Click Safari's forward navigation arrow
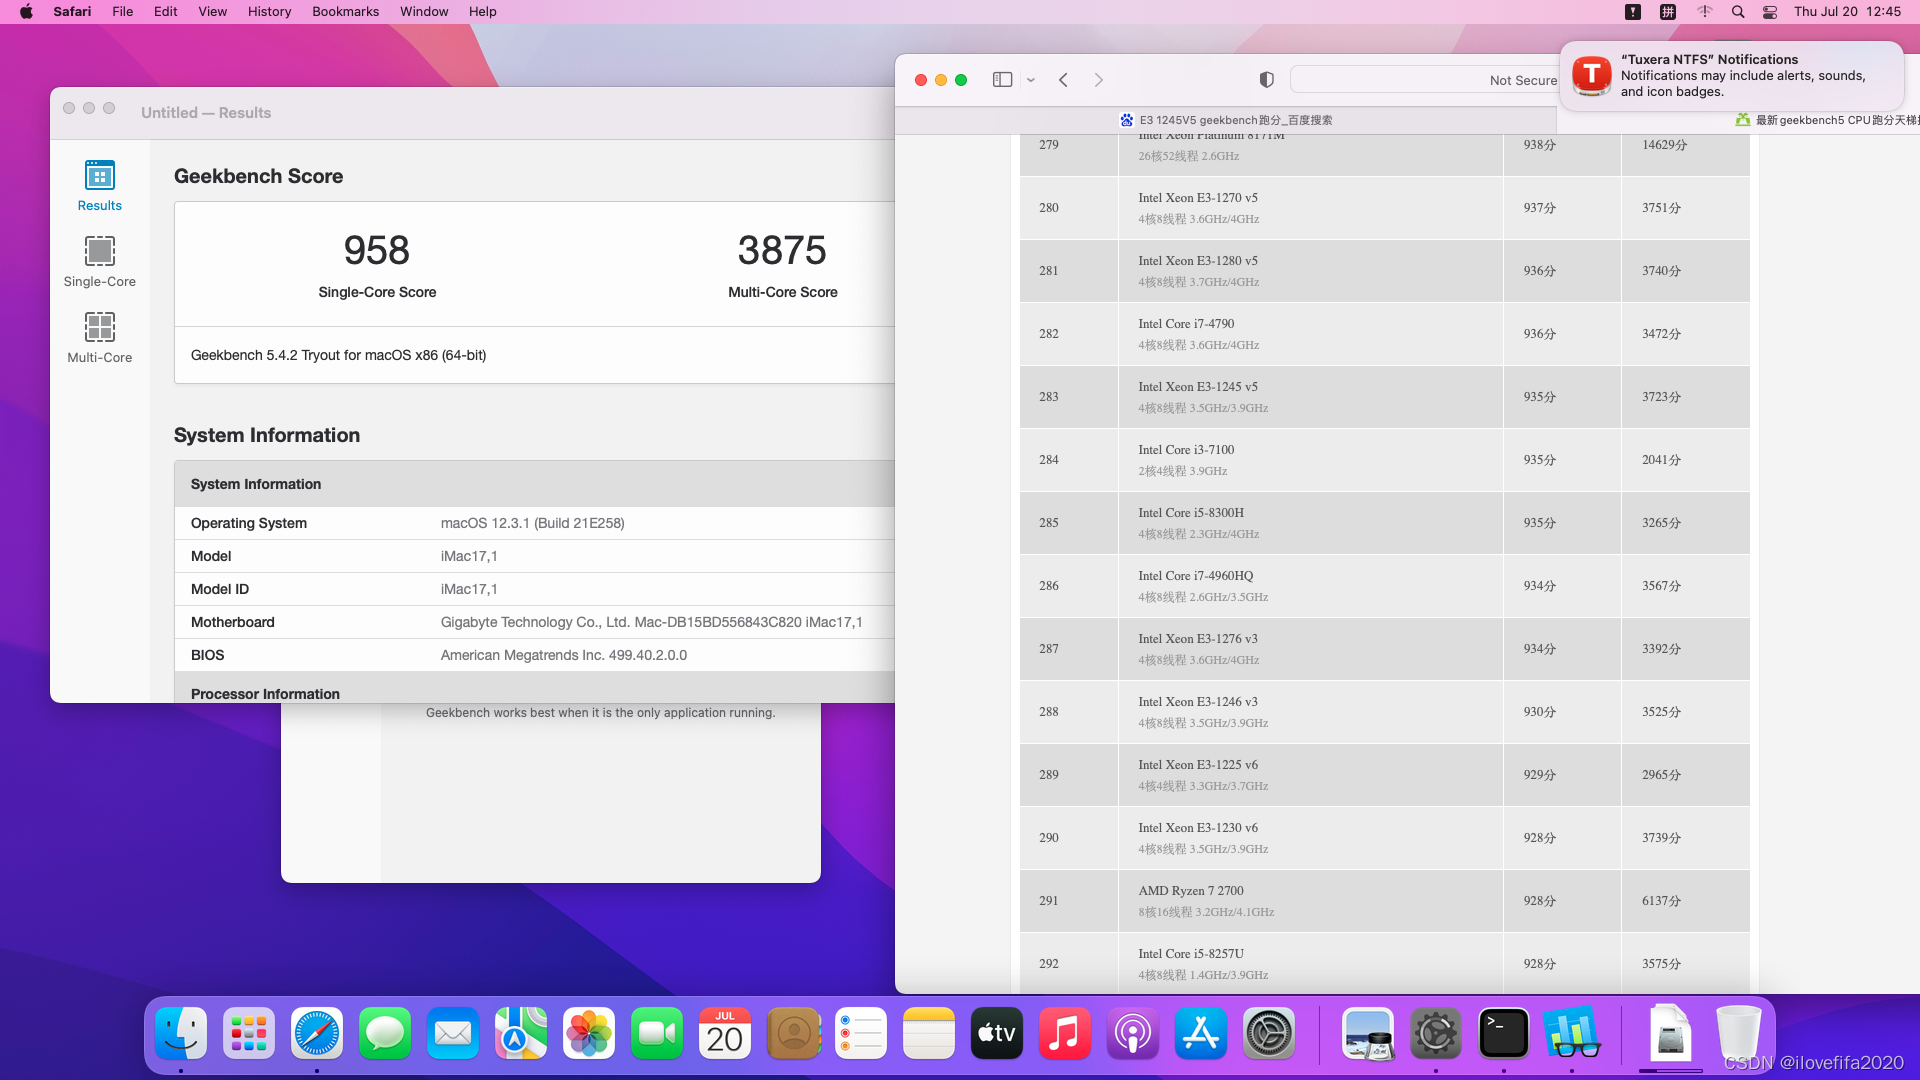Image resolution: width=1920 pixels, height=1080 pixels. (1098, 80)
